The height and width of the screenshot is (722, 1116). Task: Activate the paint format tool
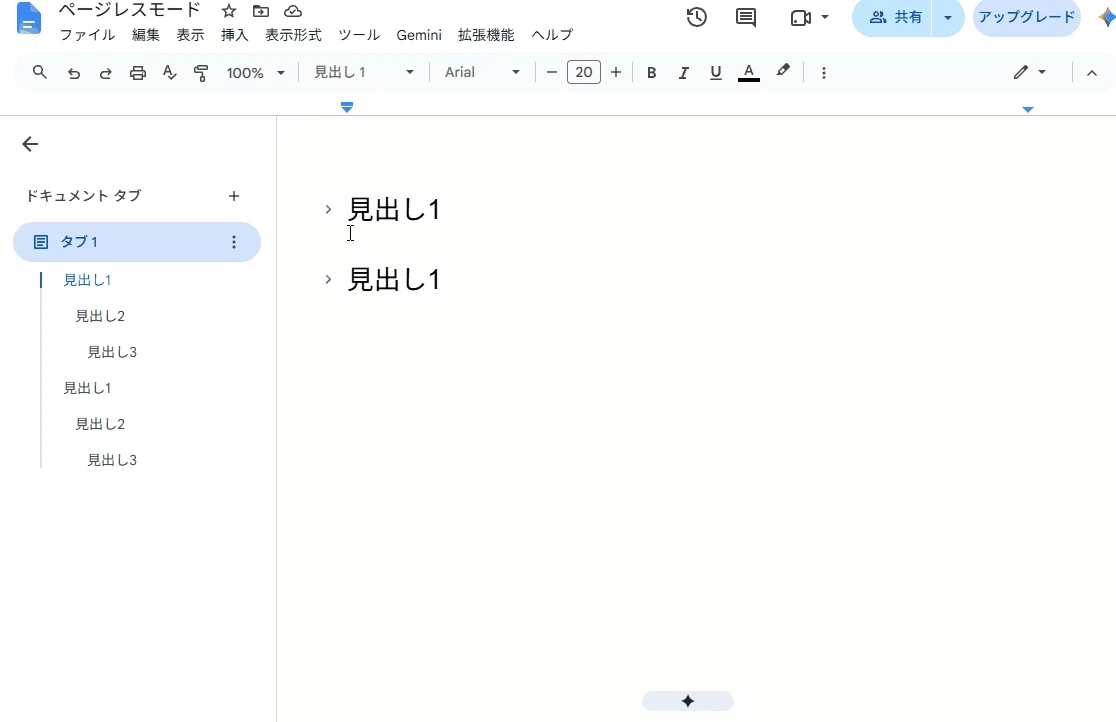201,73
